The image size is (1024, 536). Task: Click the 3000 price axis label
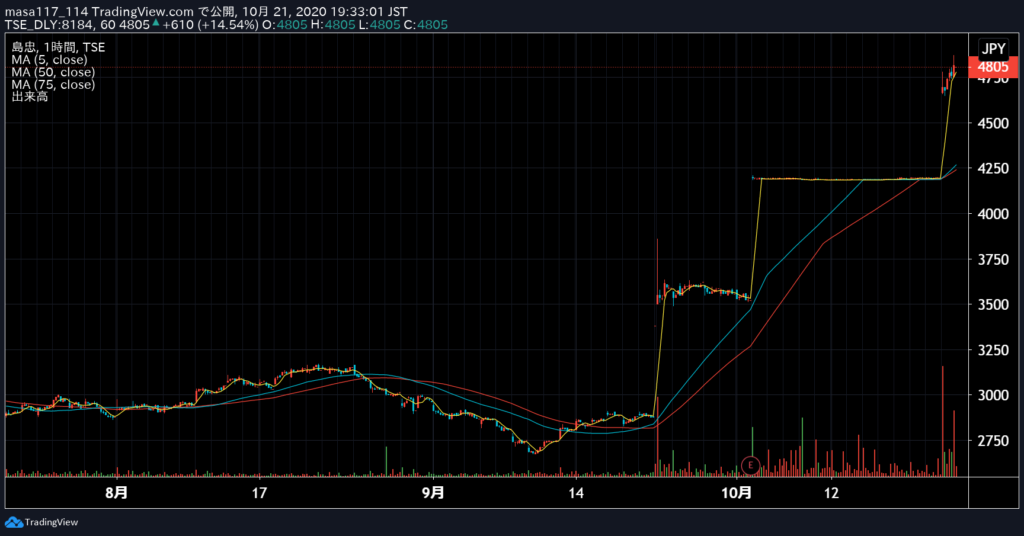pyautogui.click(x=993, y=396)
